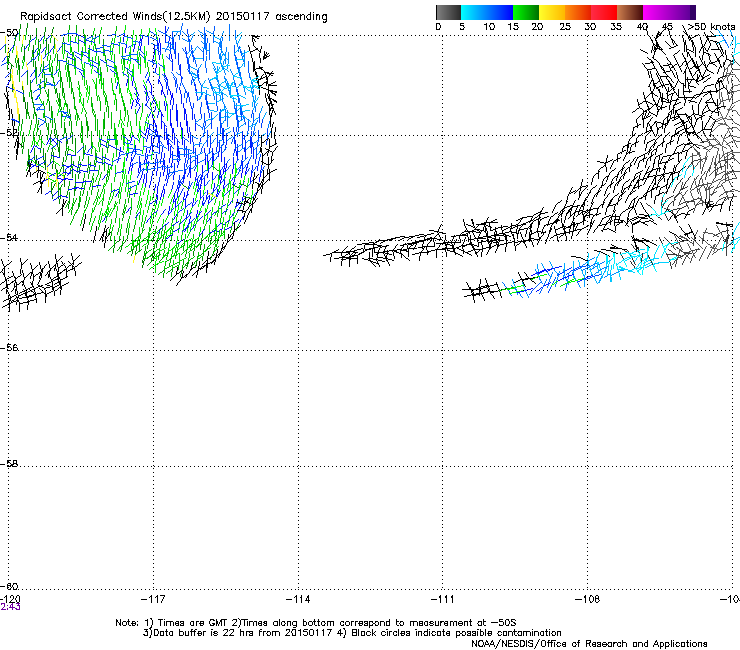Click the -117 longitude axis label

tap(153, 599)
